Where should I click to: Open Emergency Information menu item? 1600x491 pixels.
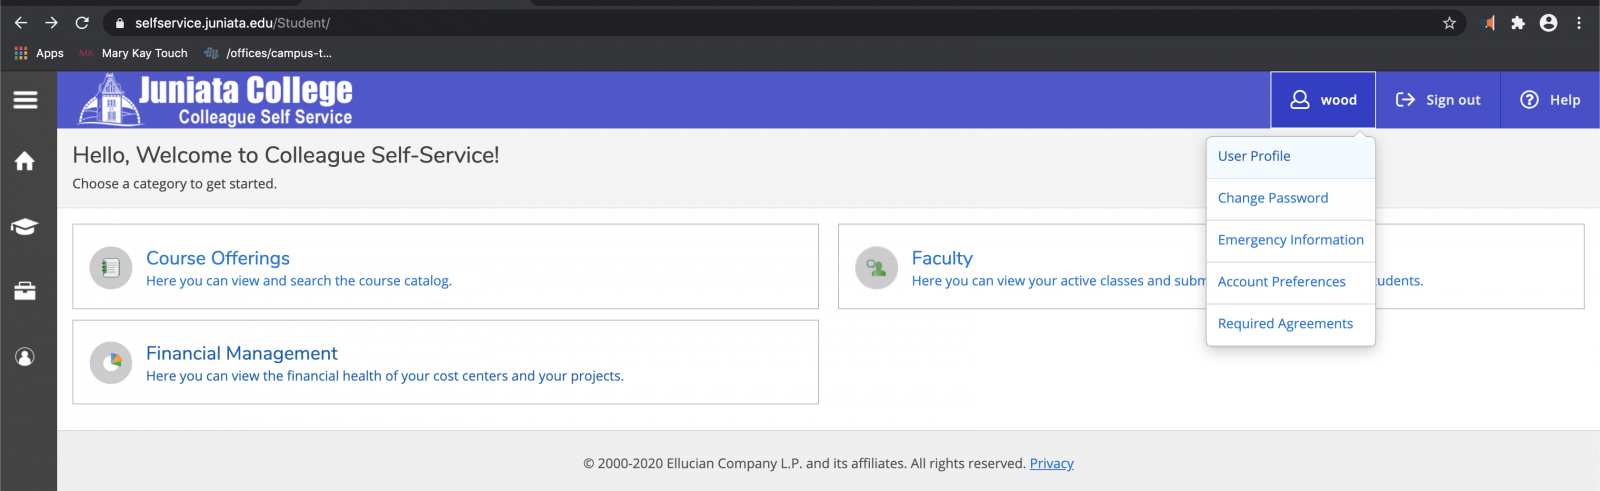coord(1291,241)
